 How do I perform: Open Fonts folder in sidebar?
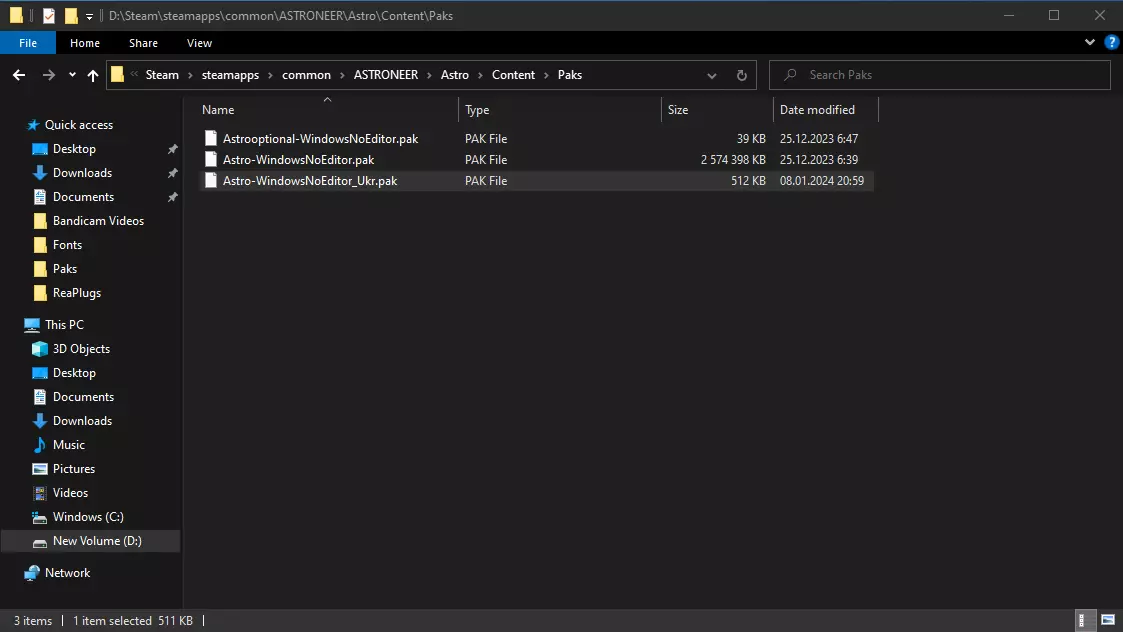(67, 245)
